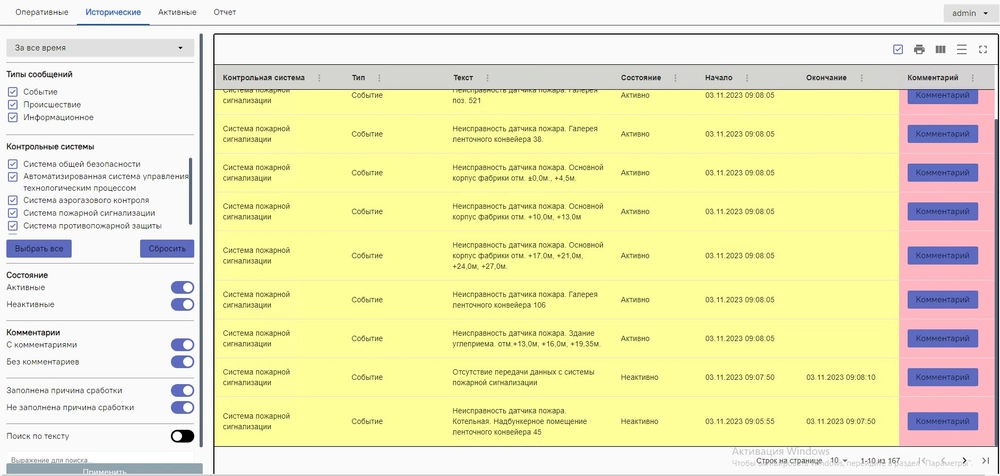Open the show/hide columns icon
The height and width of the screenshot is (476, 1000).
[940, 49]
